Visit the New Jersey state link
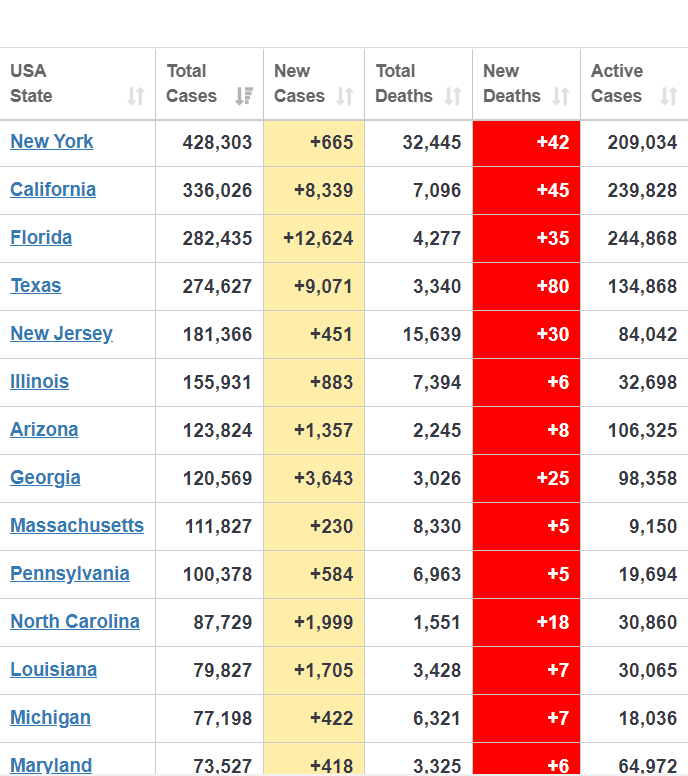The width and height of the screenshot is (688, 776). [61, 334]
